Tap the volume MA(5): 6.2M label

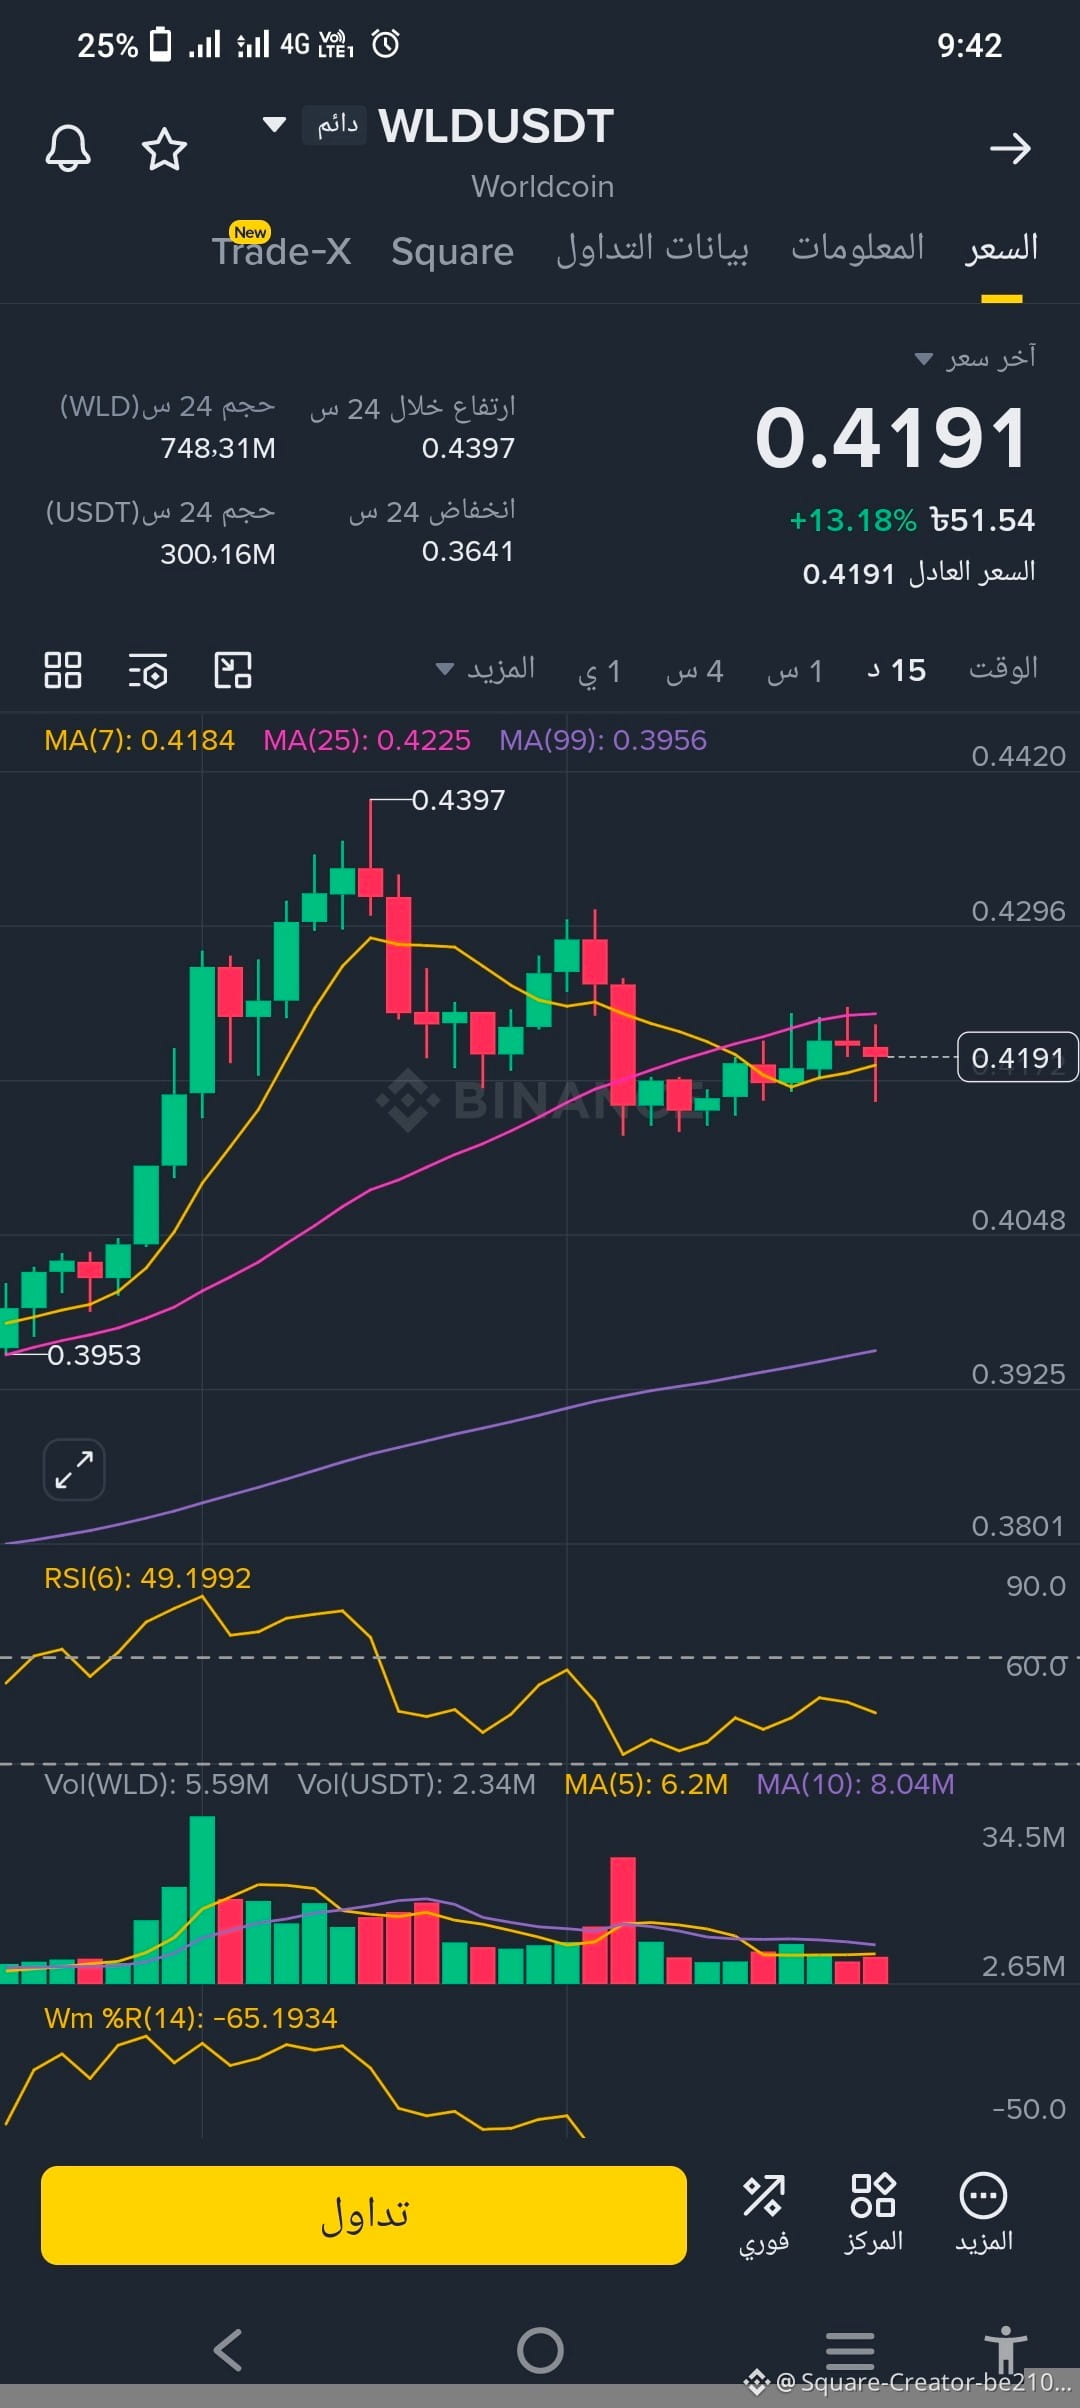click(x=646, y=1784)
